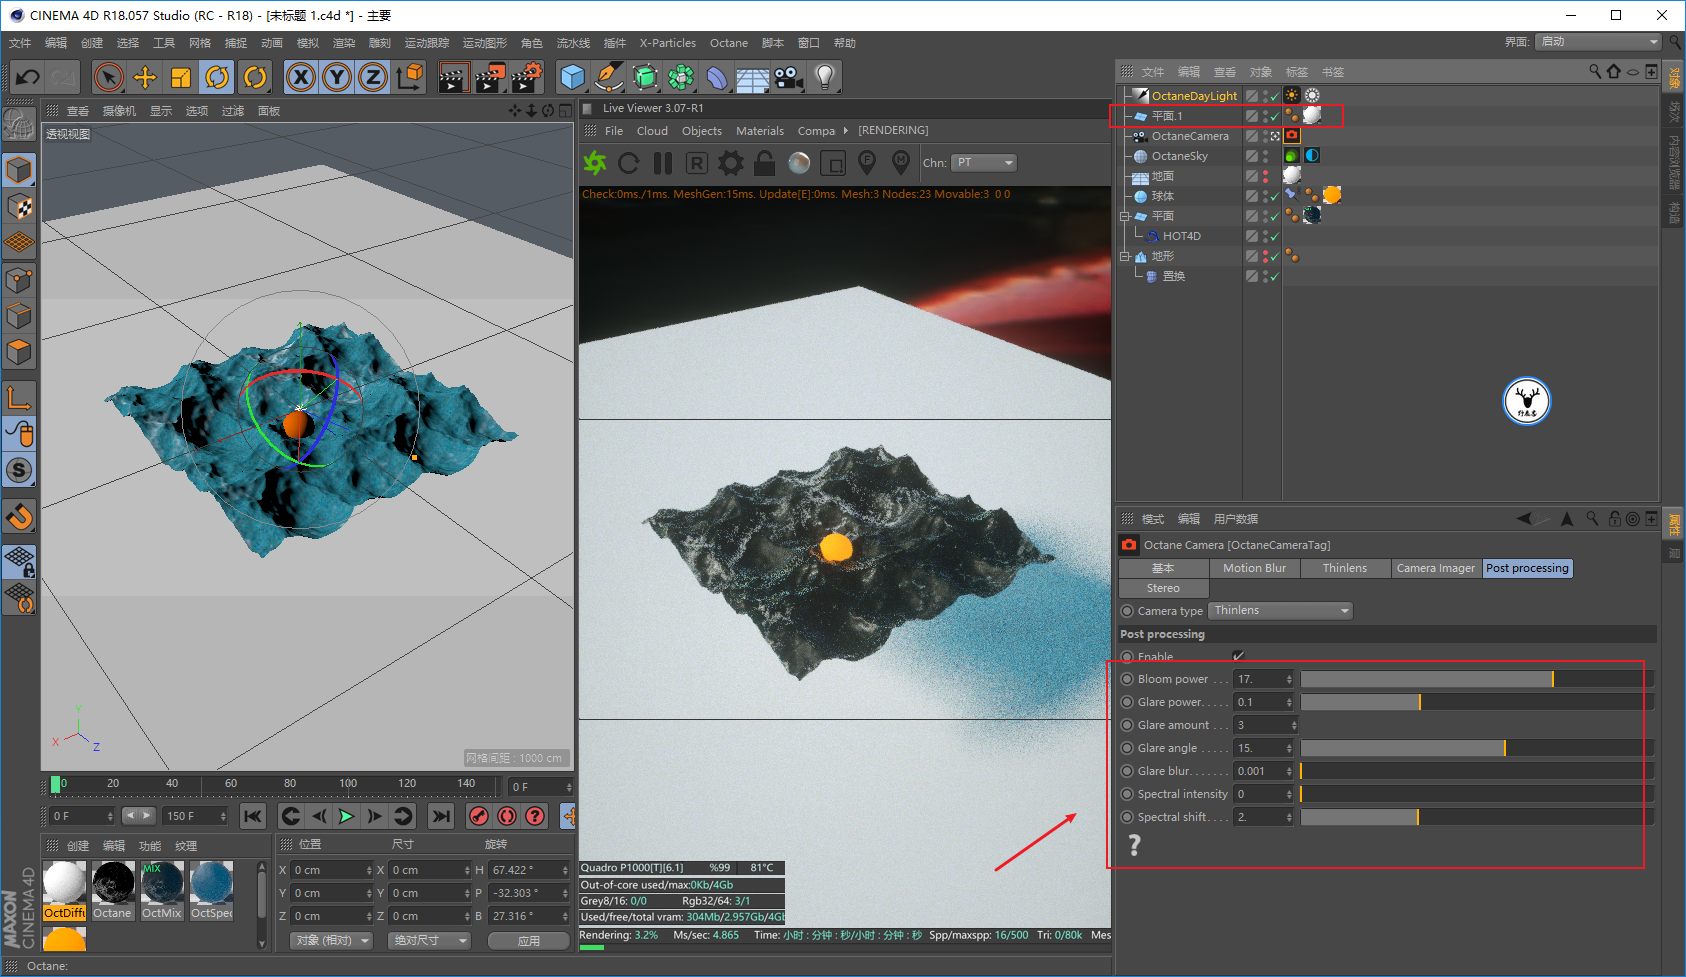Viewport: 1686px width, 977px height.
Task: Toggle Glare amount animation radio dot
Action: (1127, 725)
